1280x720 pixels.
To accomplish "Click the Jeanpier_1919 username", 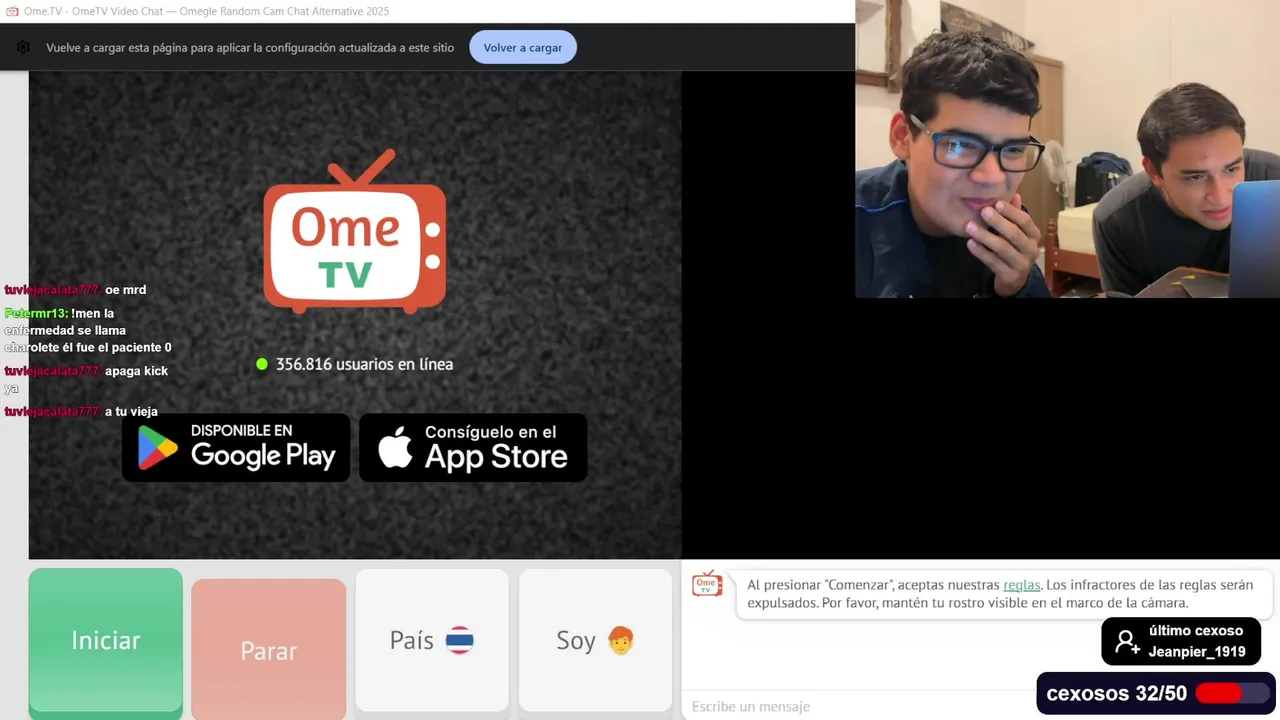I will click(1197, 652).
